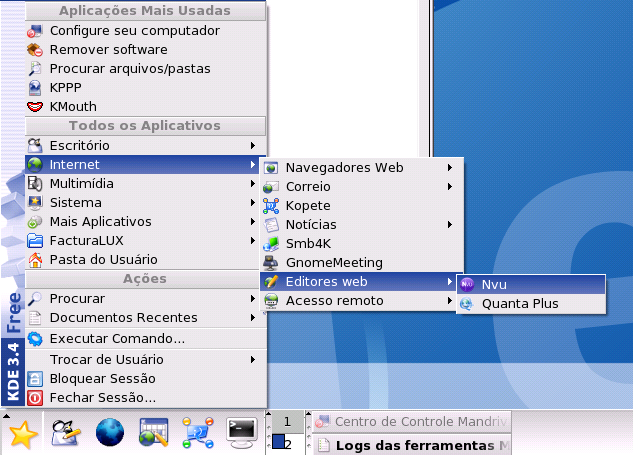The height and width of the screenshot is (455, 633).
Task: Click the Navegadores Web icon
Action: tap(271, 168)
